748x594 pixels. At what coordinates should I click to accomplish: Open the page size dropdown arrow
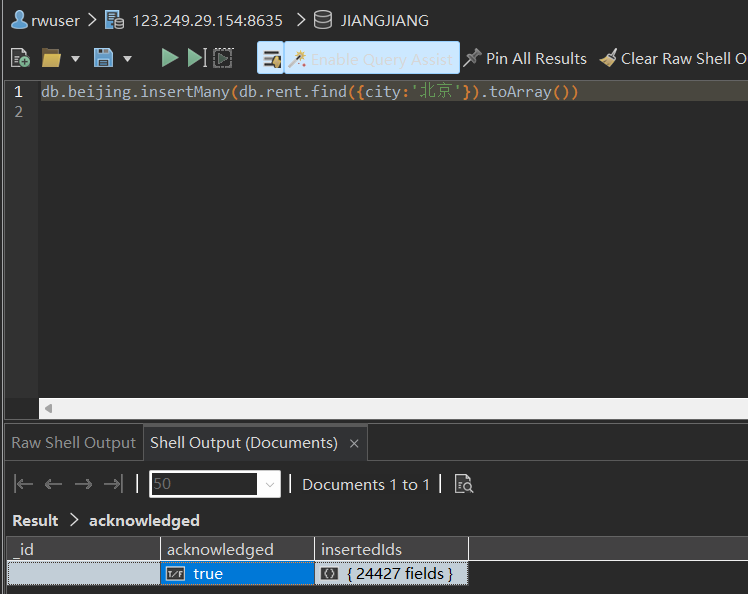(x=270, y=485)
